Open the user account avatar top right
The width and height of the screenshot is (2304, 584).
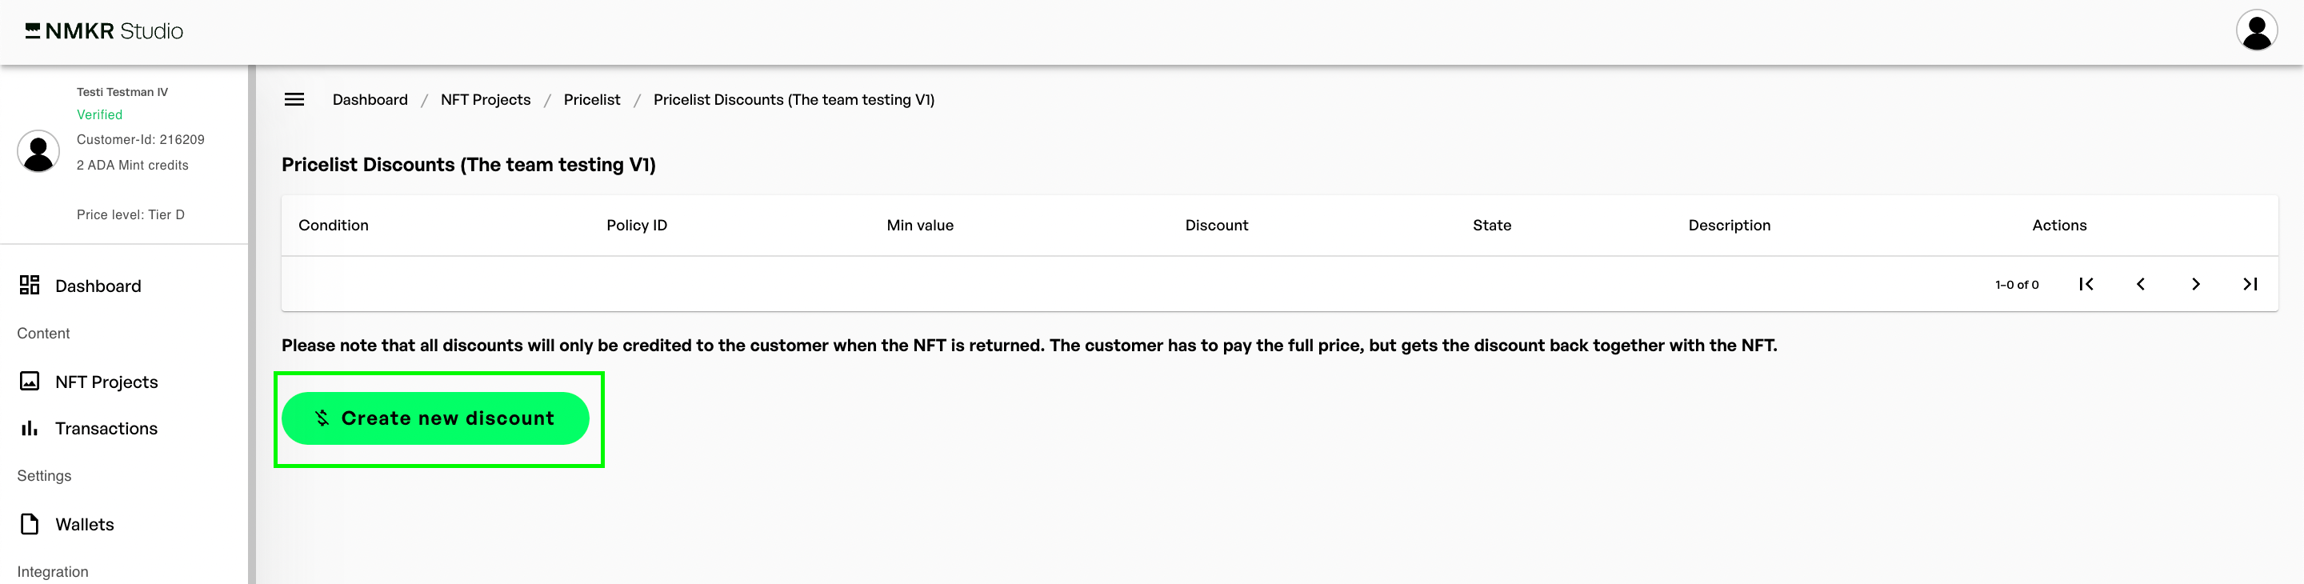tap(2256, 31)
